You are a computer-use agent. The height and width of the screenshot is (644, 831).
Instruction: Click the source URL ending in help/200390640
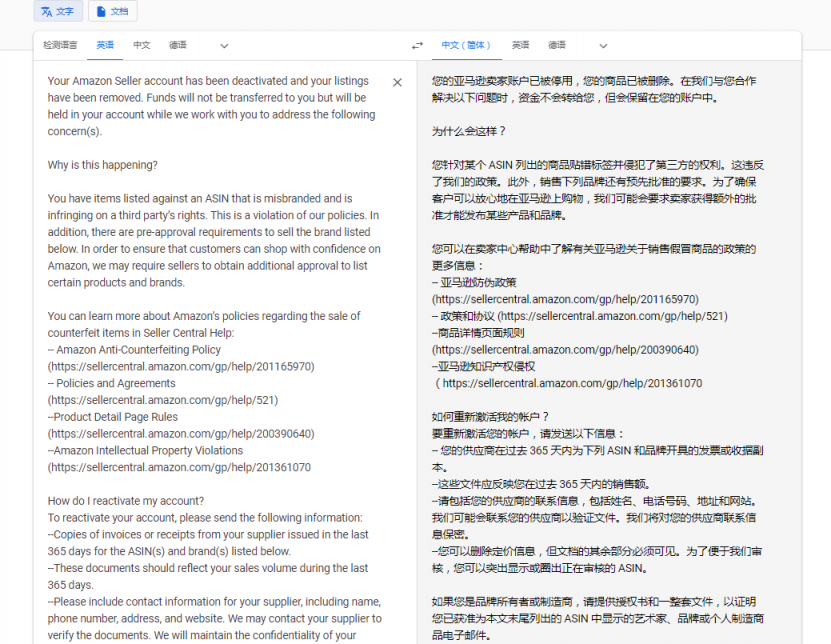pos(181,434)
